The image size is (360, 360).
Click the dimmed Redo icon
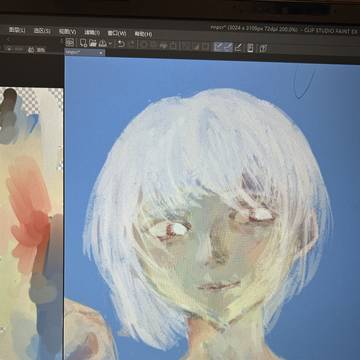click(132, 44)
